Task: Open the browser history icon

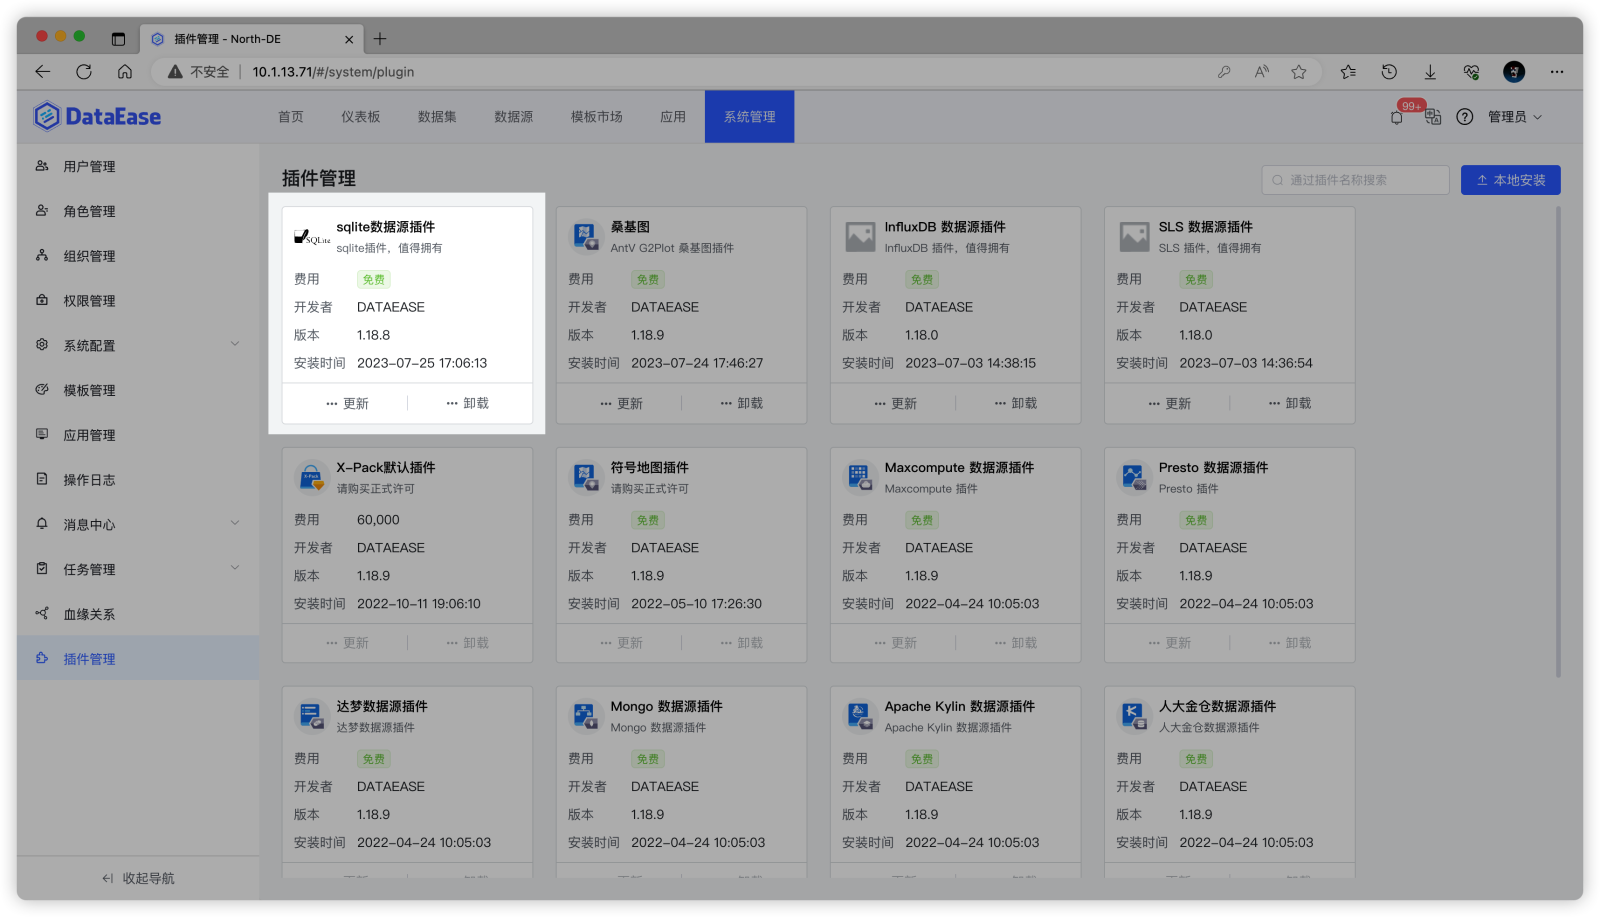Action: (1389, 72)
